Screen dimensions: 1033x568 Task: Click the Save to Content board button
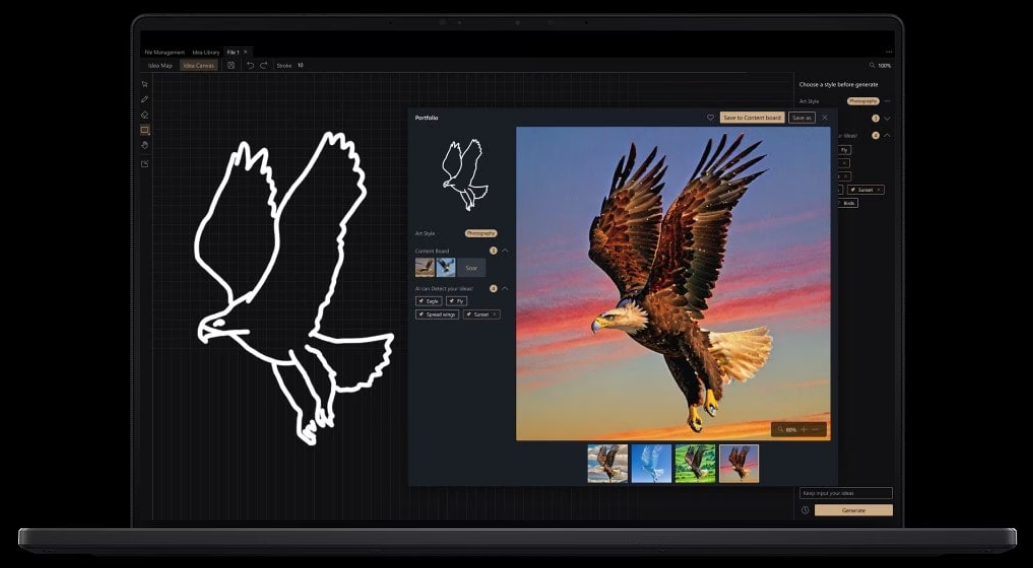point(752,117)
